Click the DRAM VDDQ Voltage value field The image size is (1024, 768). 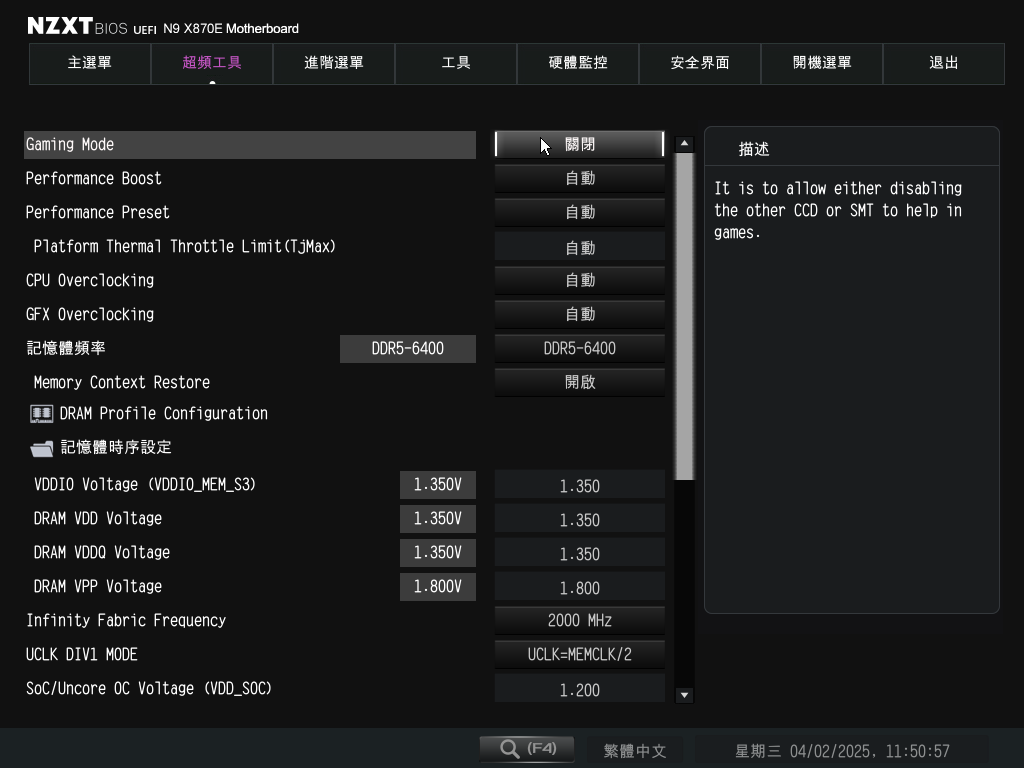coord(580,553)
